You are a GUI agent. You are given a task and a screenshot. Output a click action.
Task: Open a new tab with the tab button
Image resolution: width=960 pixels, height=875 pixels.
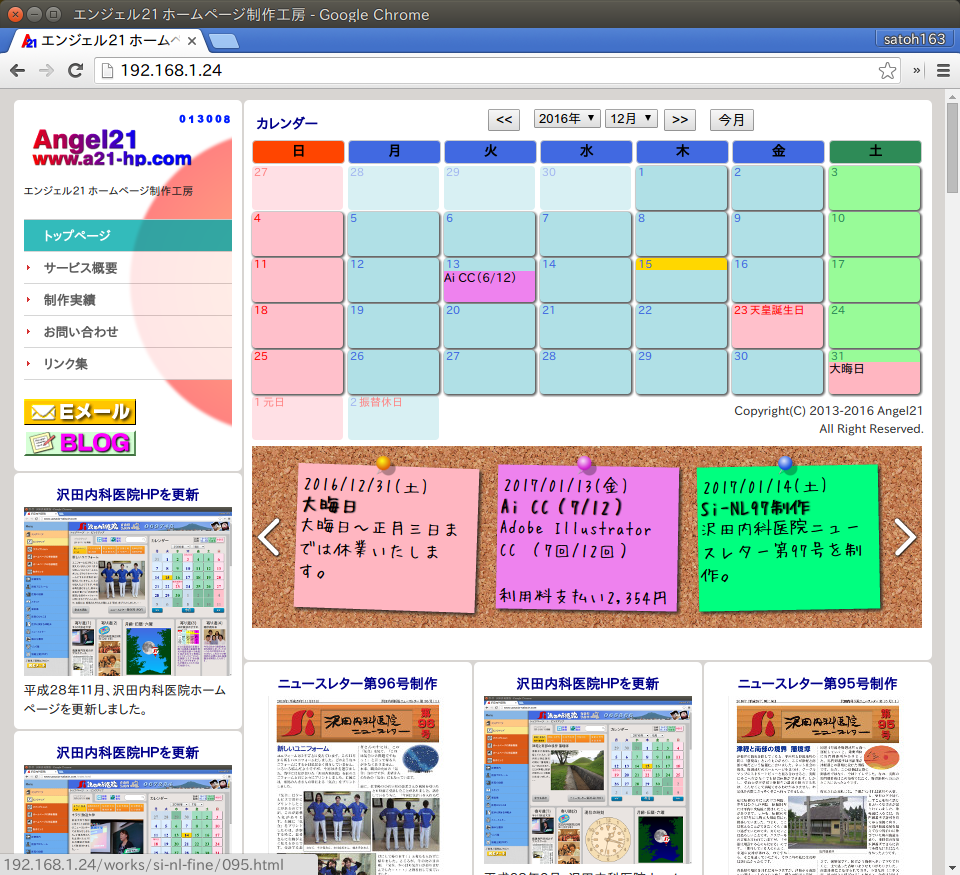point(223,41)
